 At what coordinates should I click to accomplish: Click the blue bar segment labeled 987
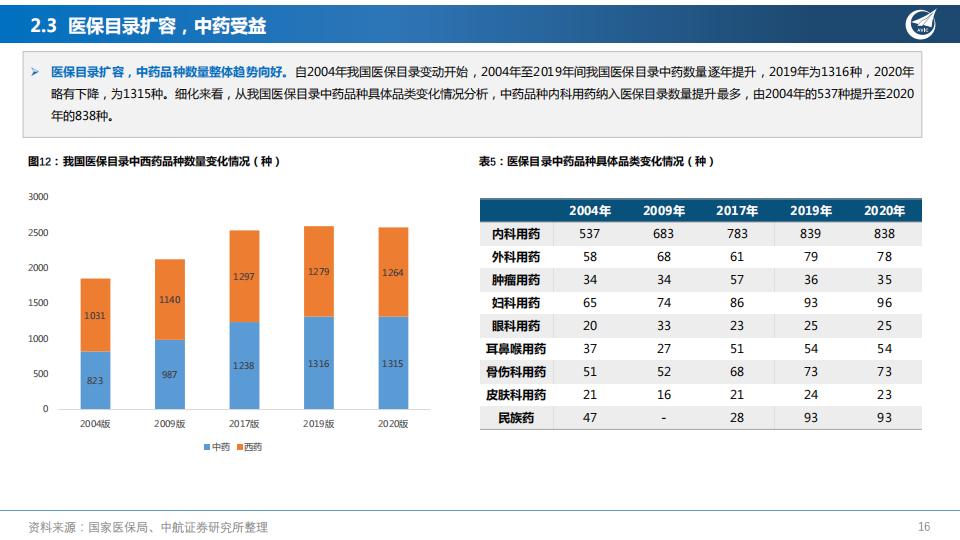click(170, 374)
